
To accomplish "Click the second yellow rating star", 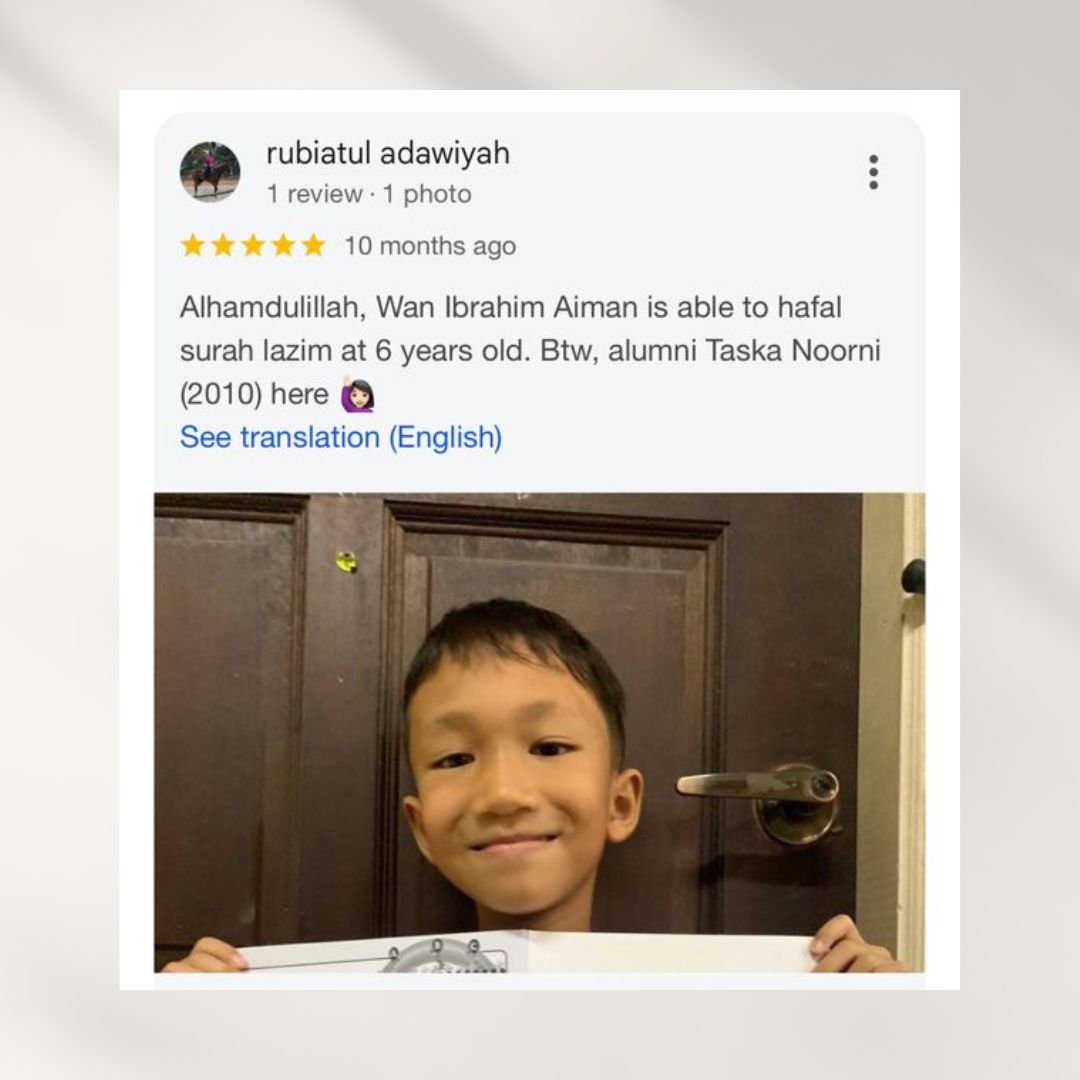I will (x=223, y=245).
